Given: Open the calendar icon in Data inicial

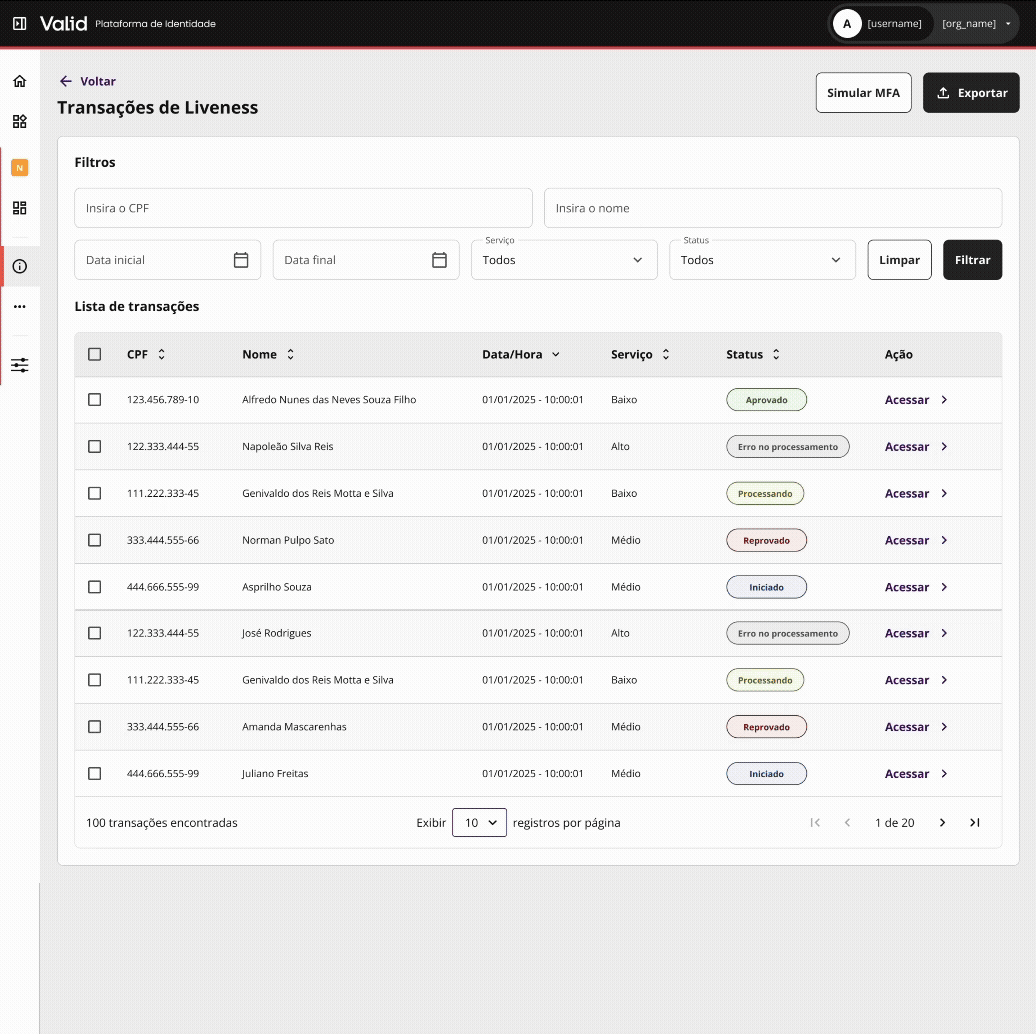Looking at the screenshot, I should tap(241, 260).
